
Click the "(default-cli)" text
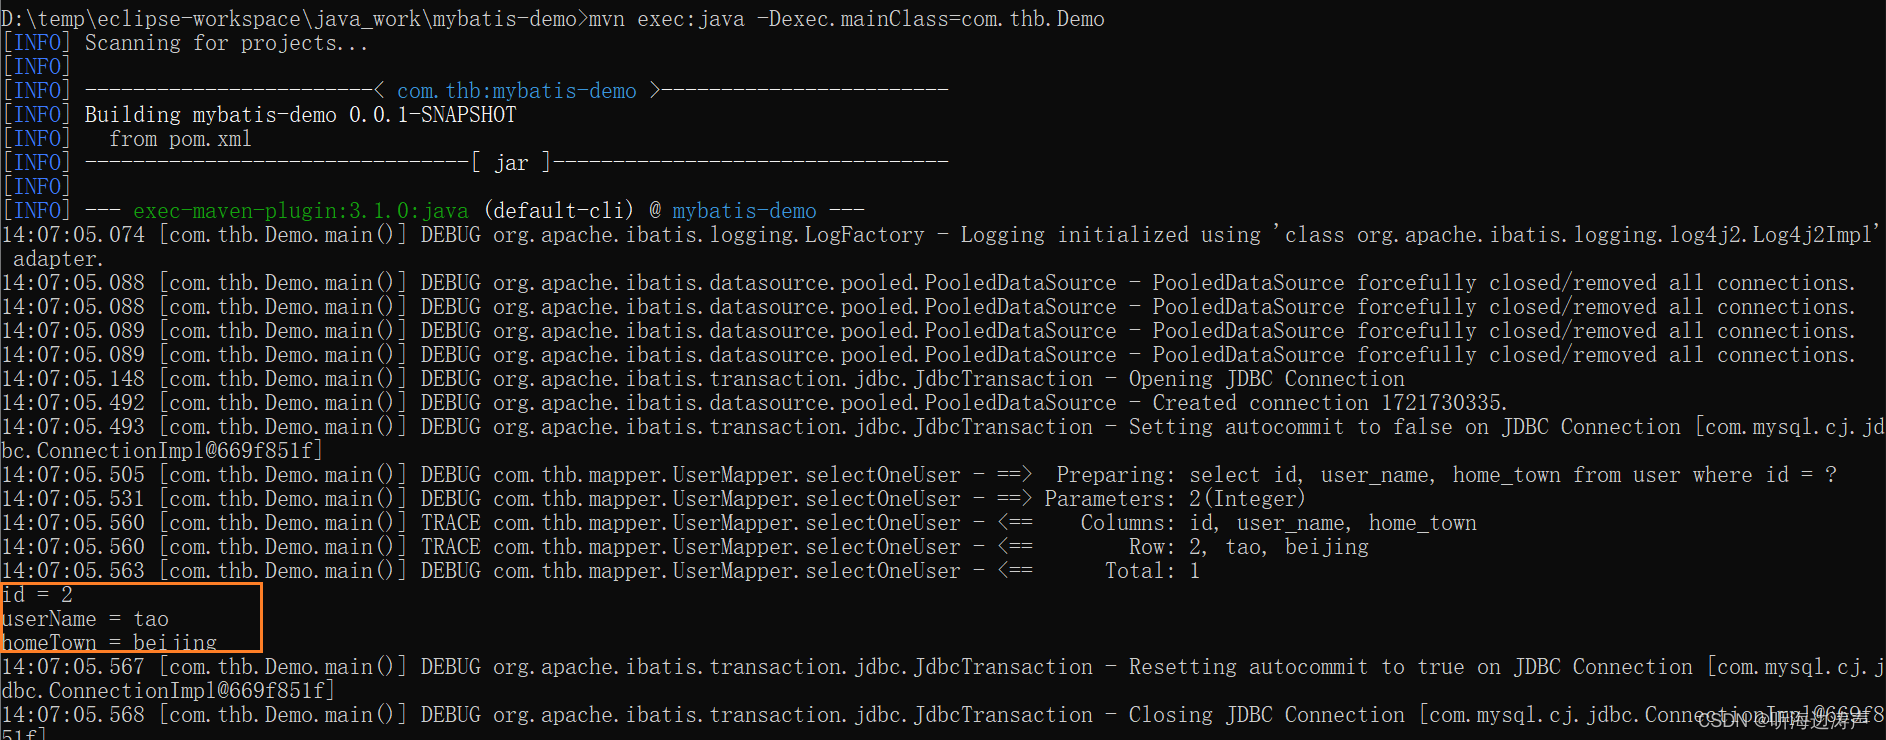click(559, 211)
